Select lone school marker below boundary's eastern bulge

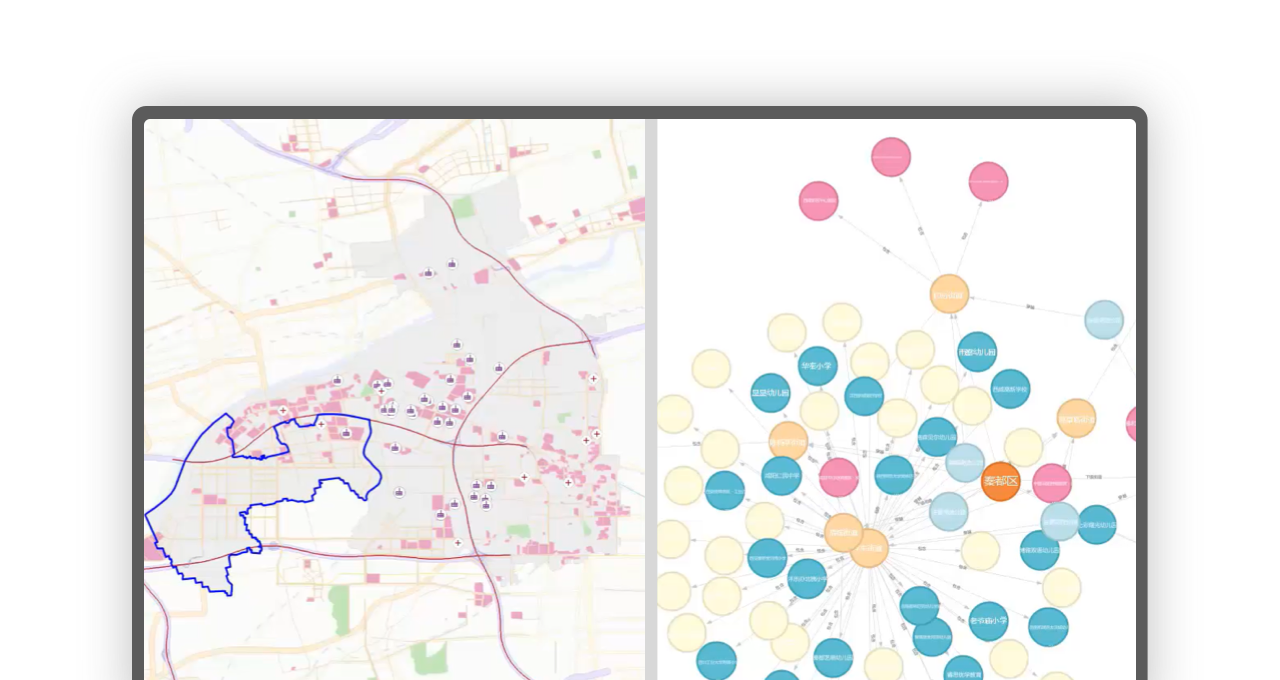[x=399, y=492]
